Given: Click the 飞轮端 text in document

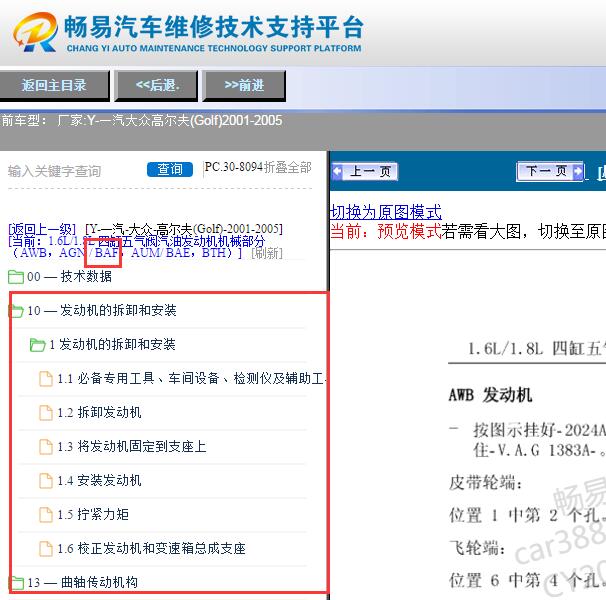Looking at the screenshot, I should 477,548.
